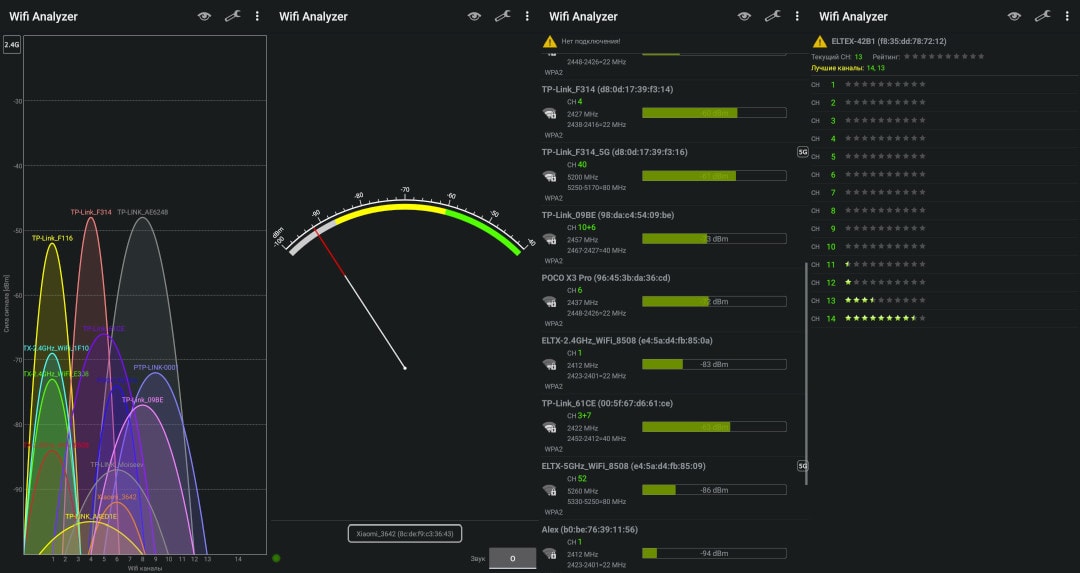Toggle the eye icon in signal meter panel
This screenshot has width=1080, height=573.
(x=474, y=16)
